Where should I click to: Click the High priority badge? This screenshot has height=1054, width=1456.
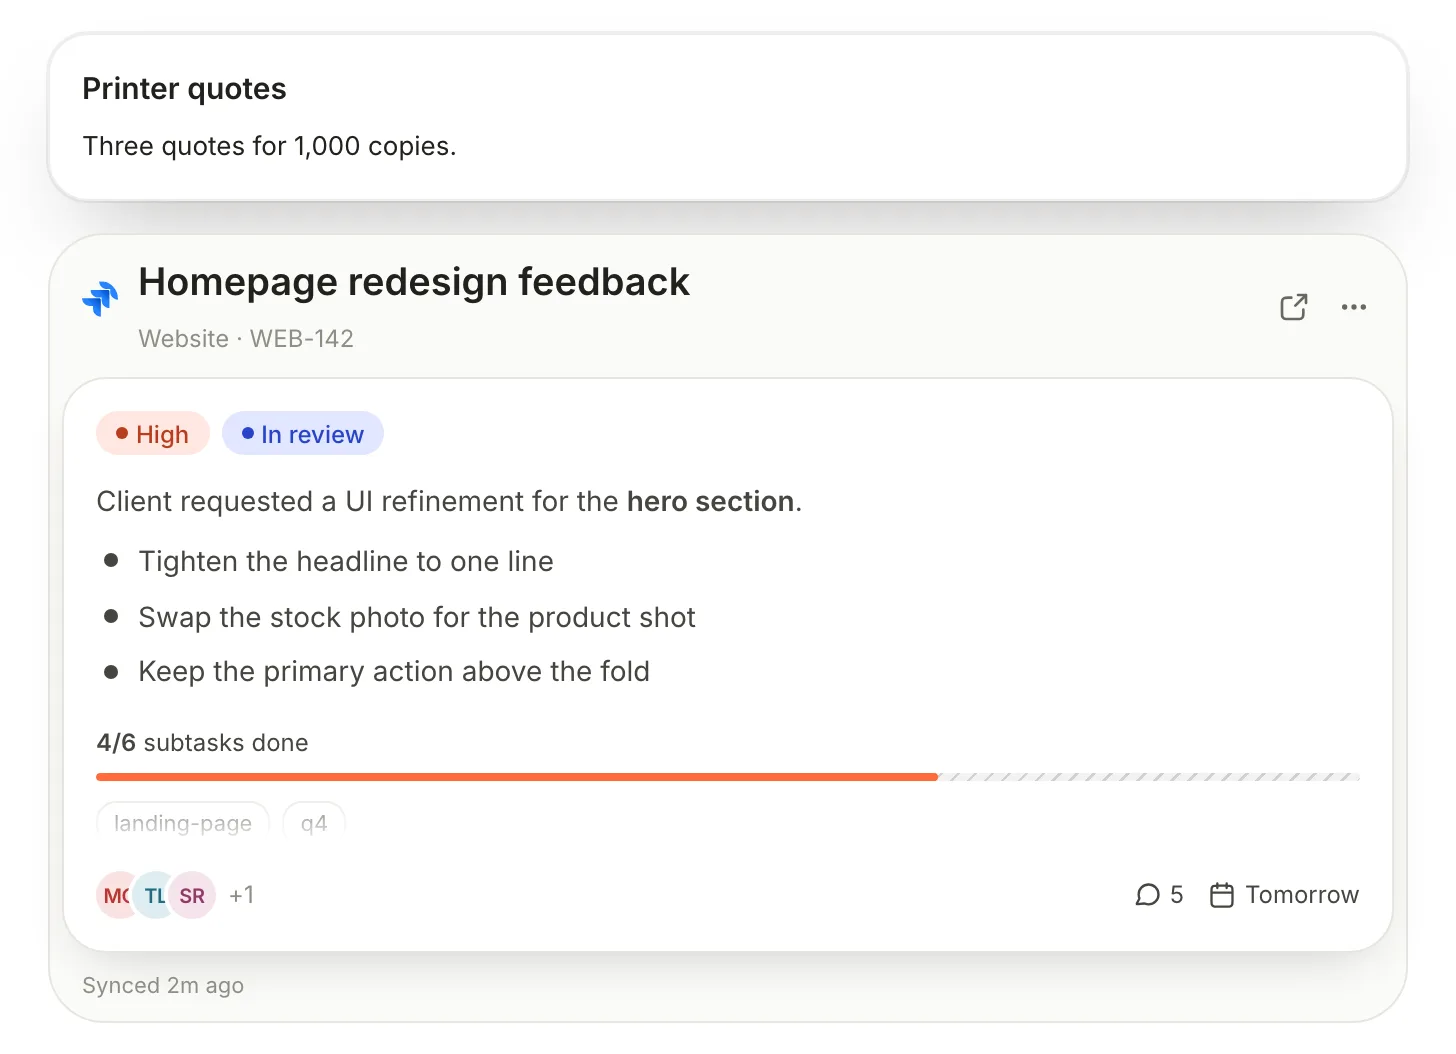(x=153, y=434)
